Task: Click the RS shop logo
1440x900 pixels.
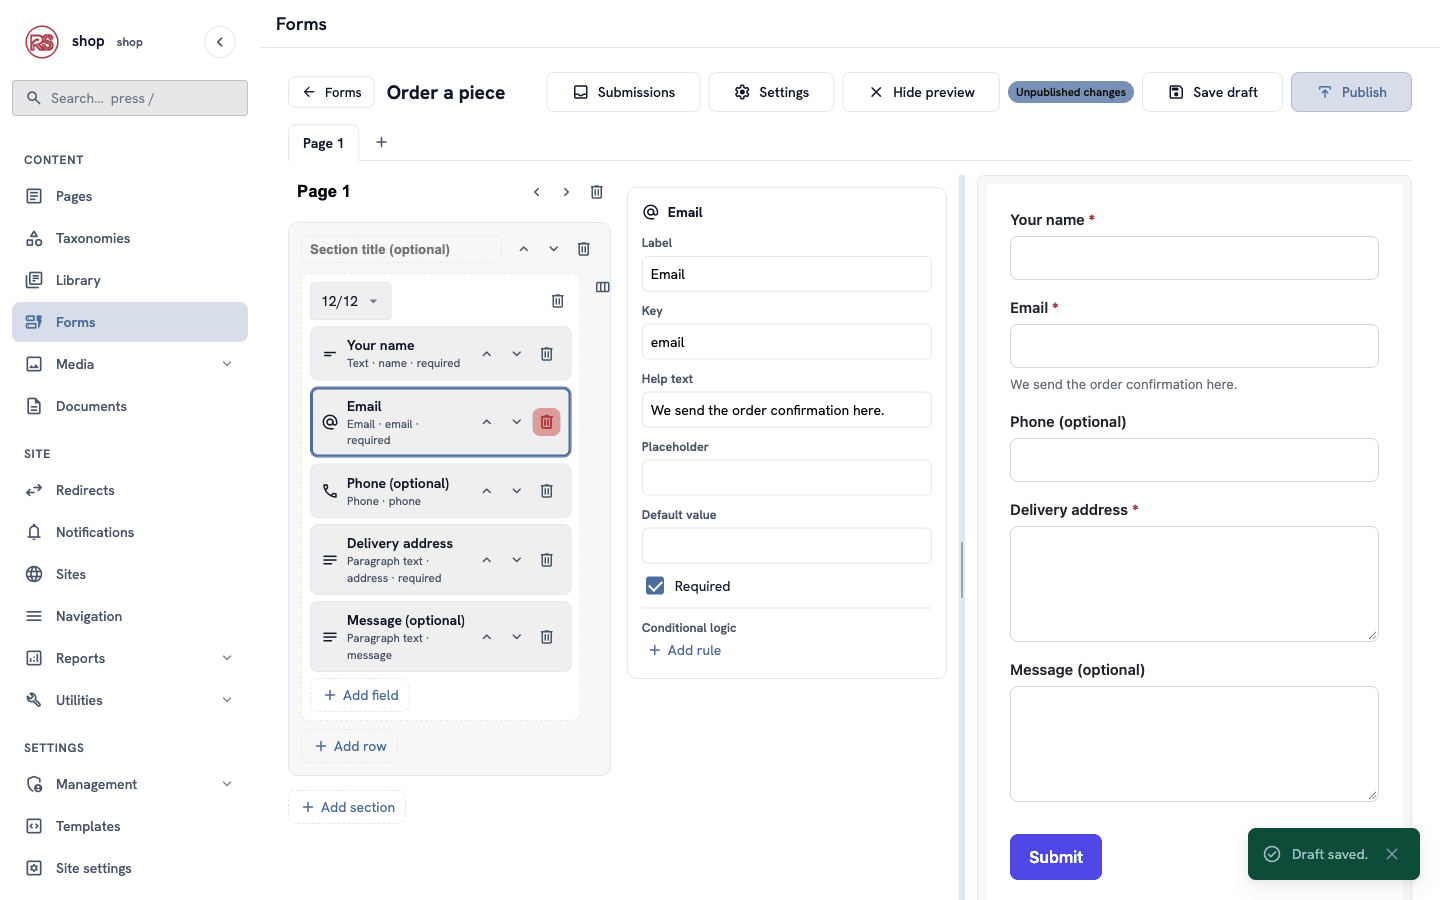Action: [x=42, y=42]
